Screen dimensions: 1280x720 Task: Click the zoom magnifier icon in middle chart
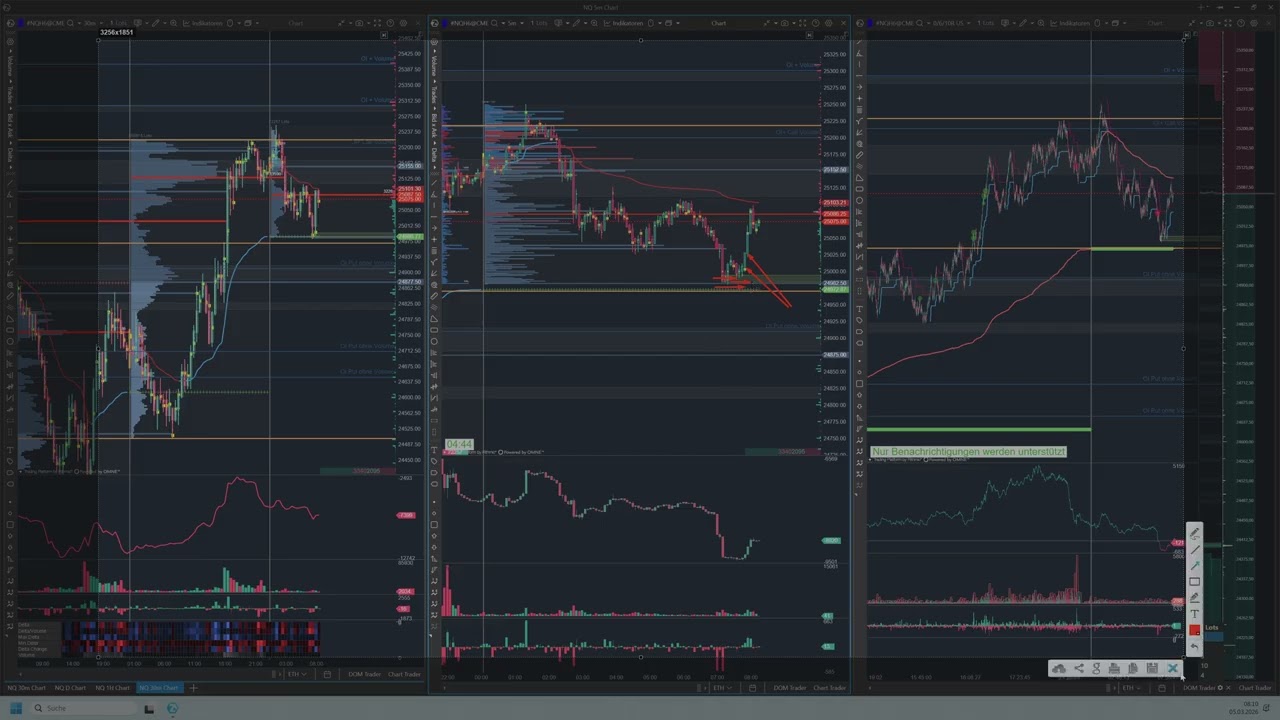pyautogui.click(x=594, y=23)
